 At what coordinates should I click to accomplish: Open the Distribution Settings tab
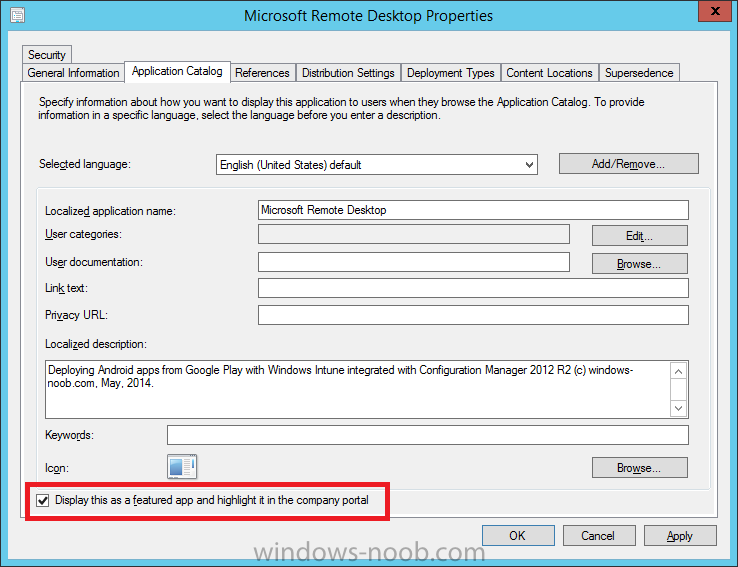click(348, 73)
